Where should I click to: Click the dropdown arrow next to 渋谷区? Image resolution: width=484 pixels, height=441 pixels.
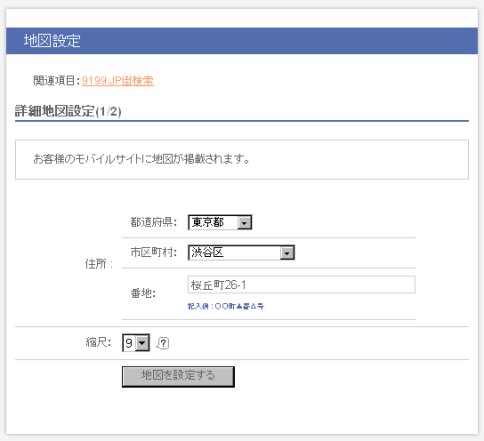pos(287,253)
